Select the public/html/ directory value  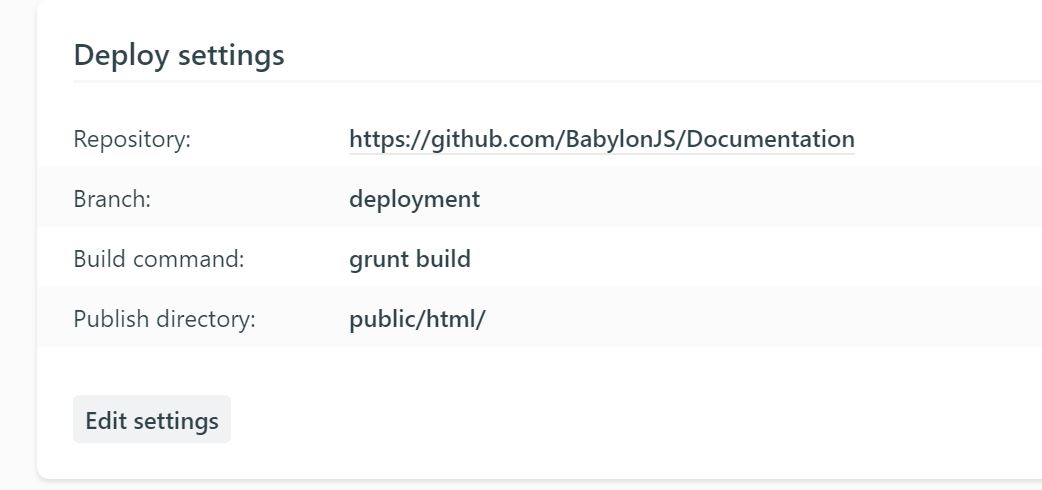[x=417, y=319]
